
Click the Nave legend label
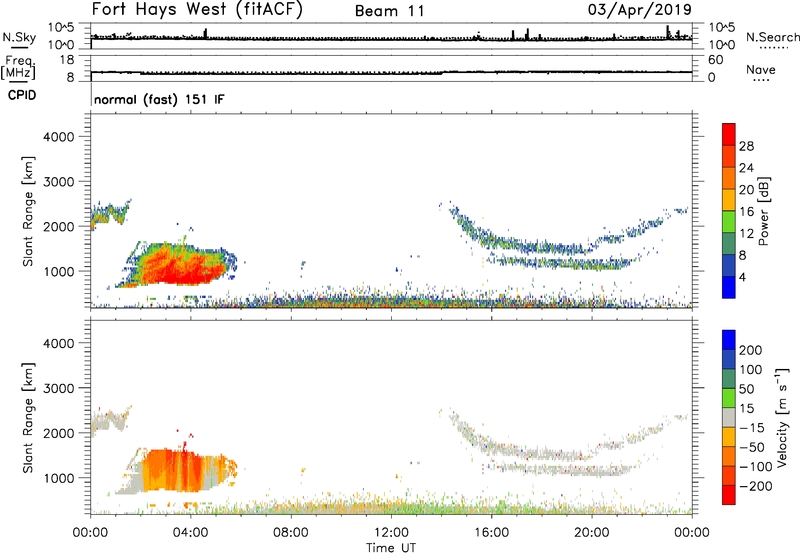[x=761, y=69]
